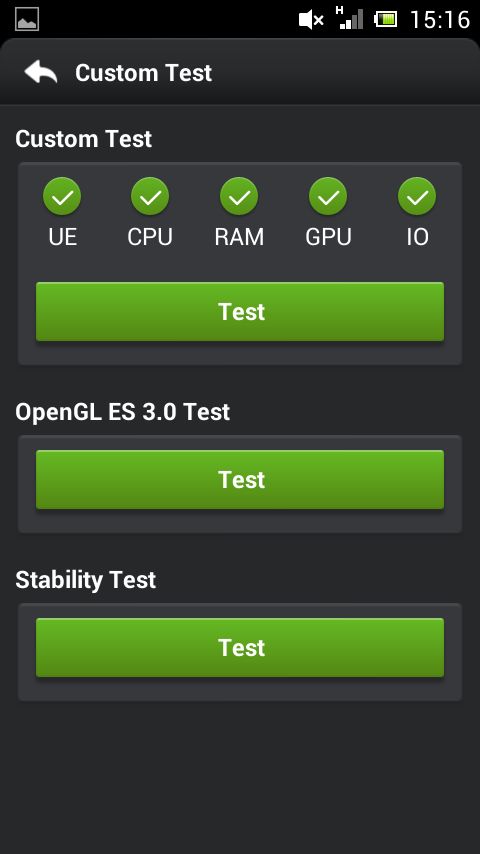Select the Custom Test title in header

tap(143, 73)
